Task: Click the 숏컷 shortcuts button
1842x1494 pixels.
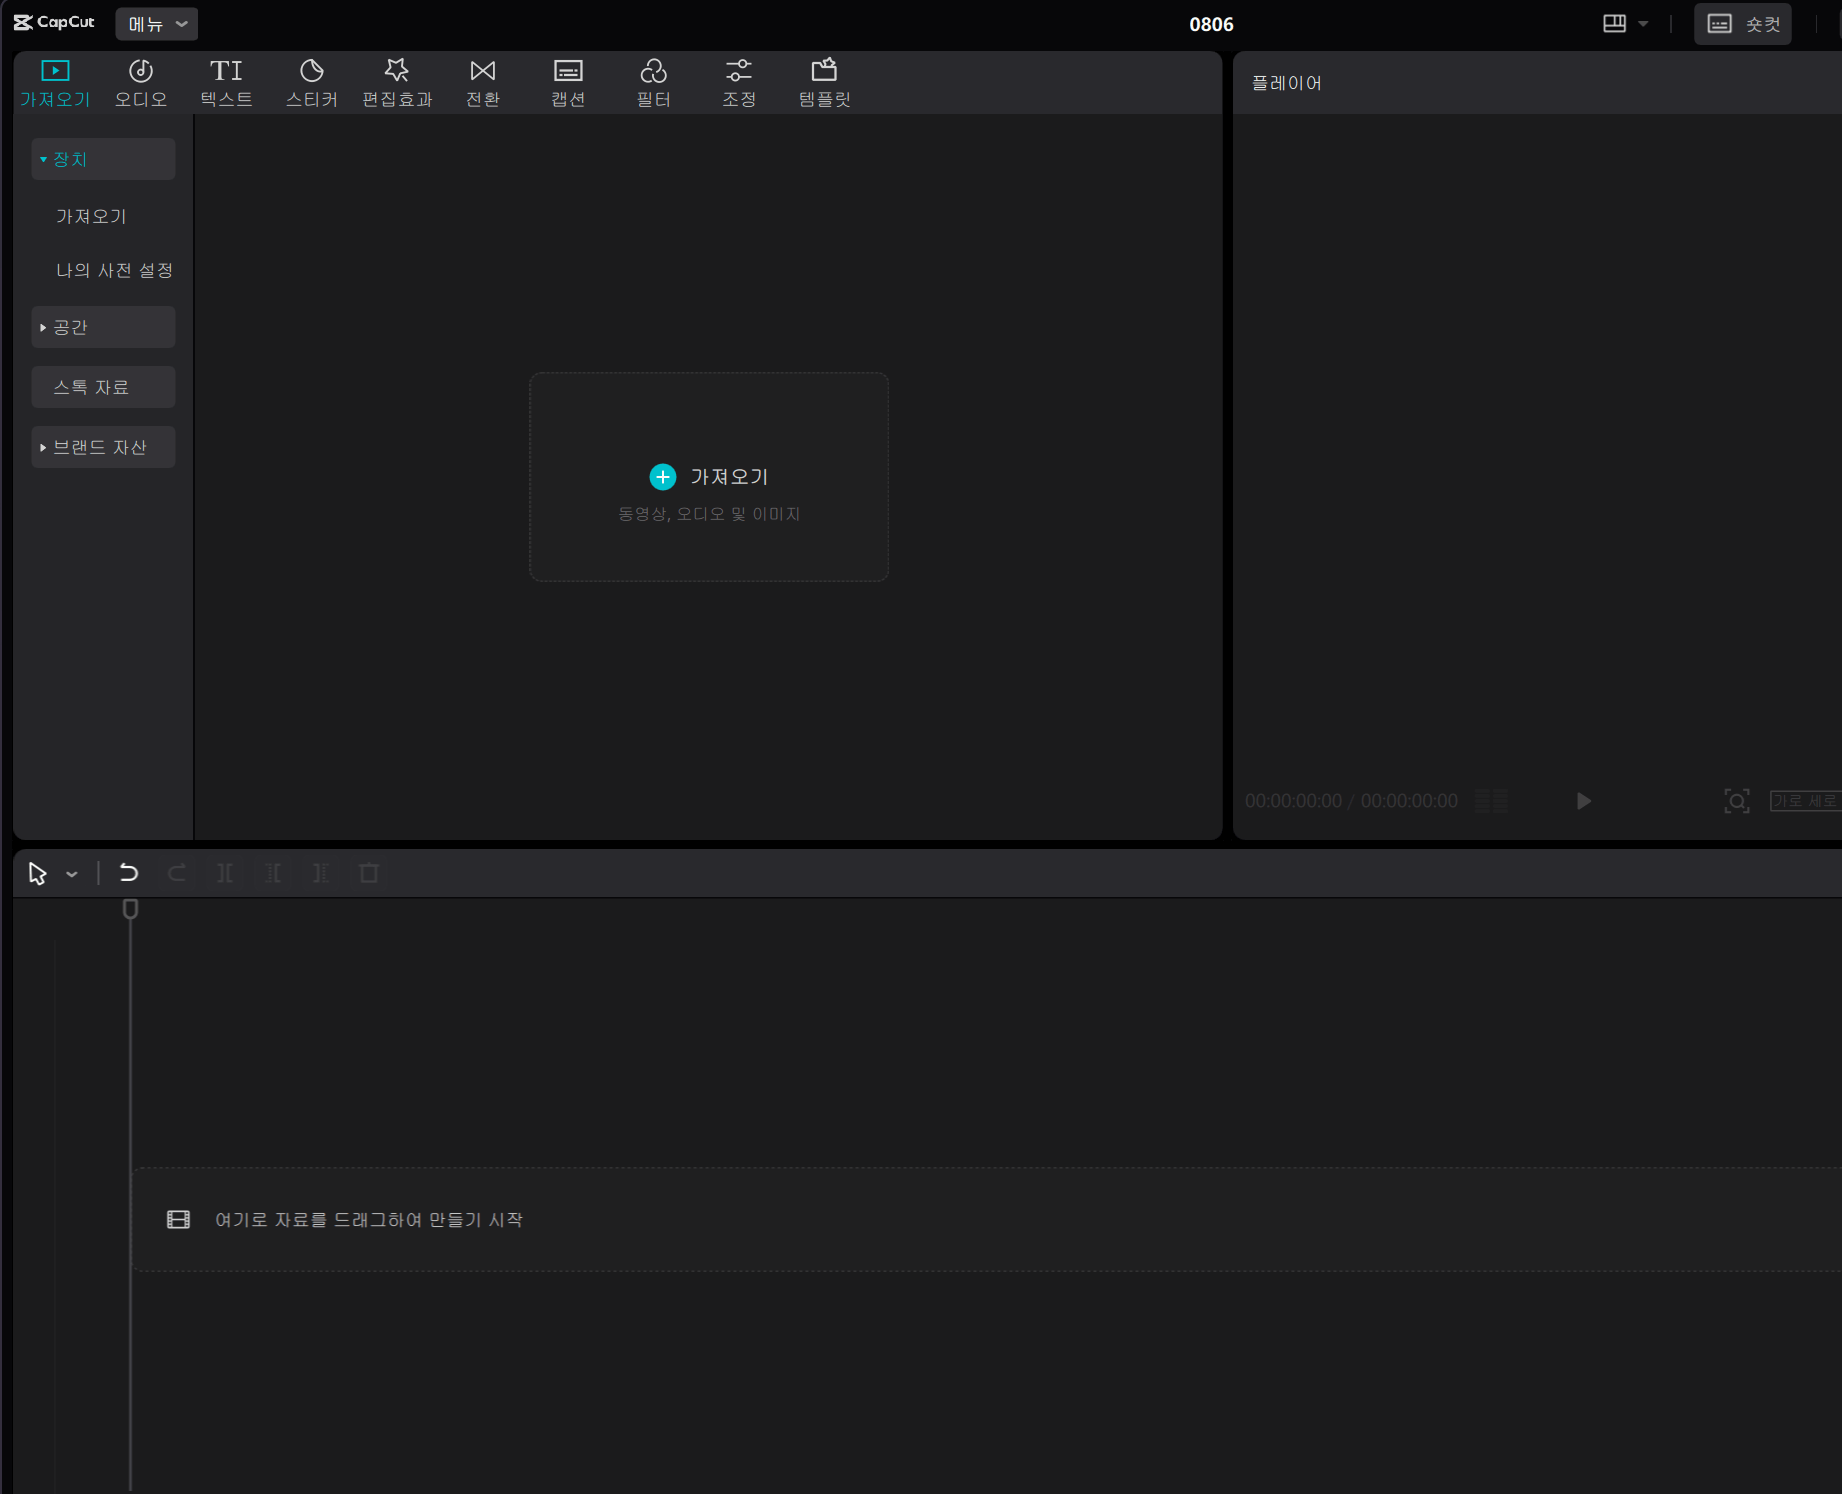Action: point(1742,23)
